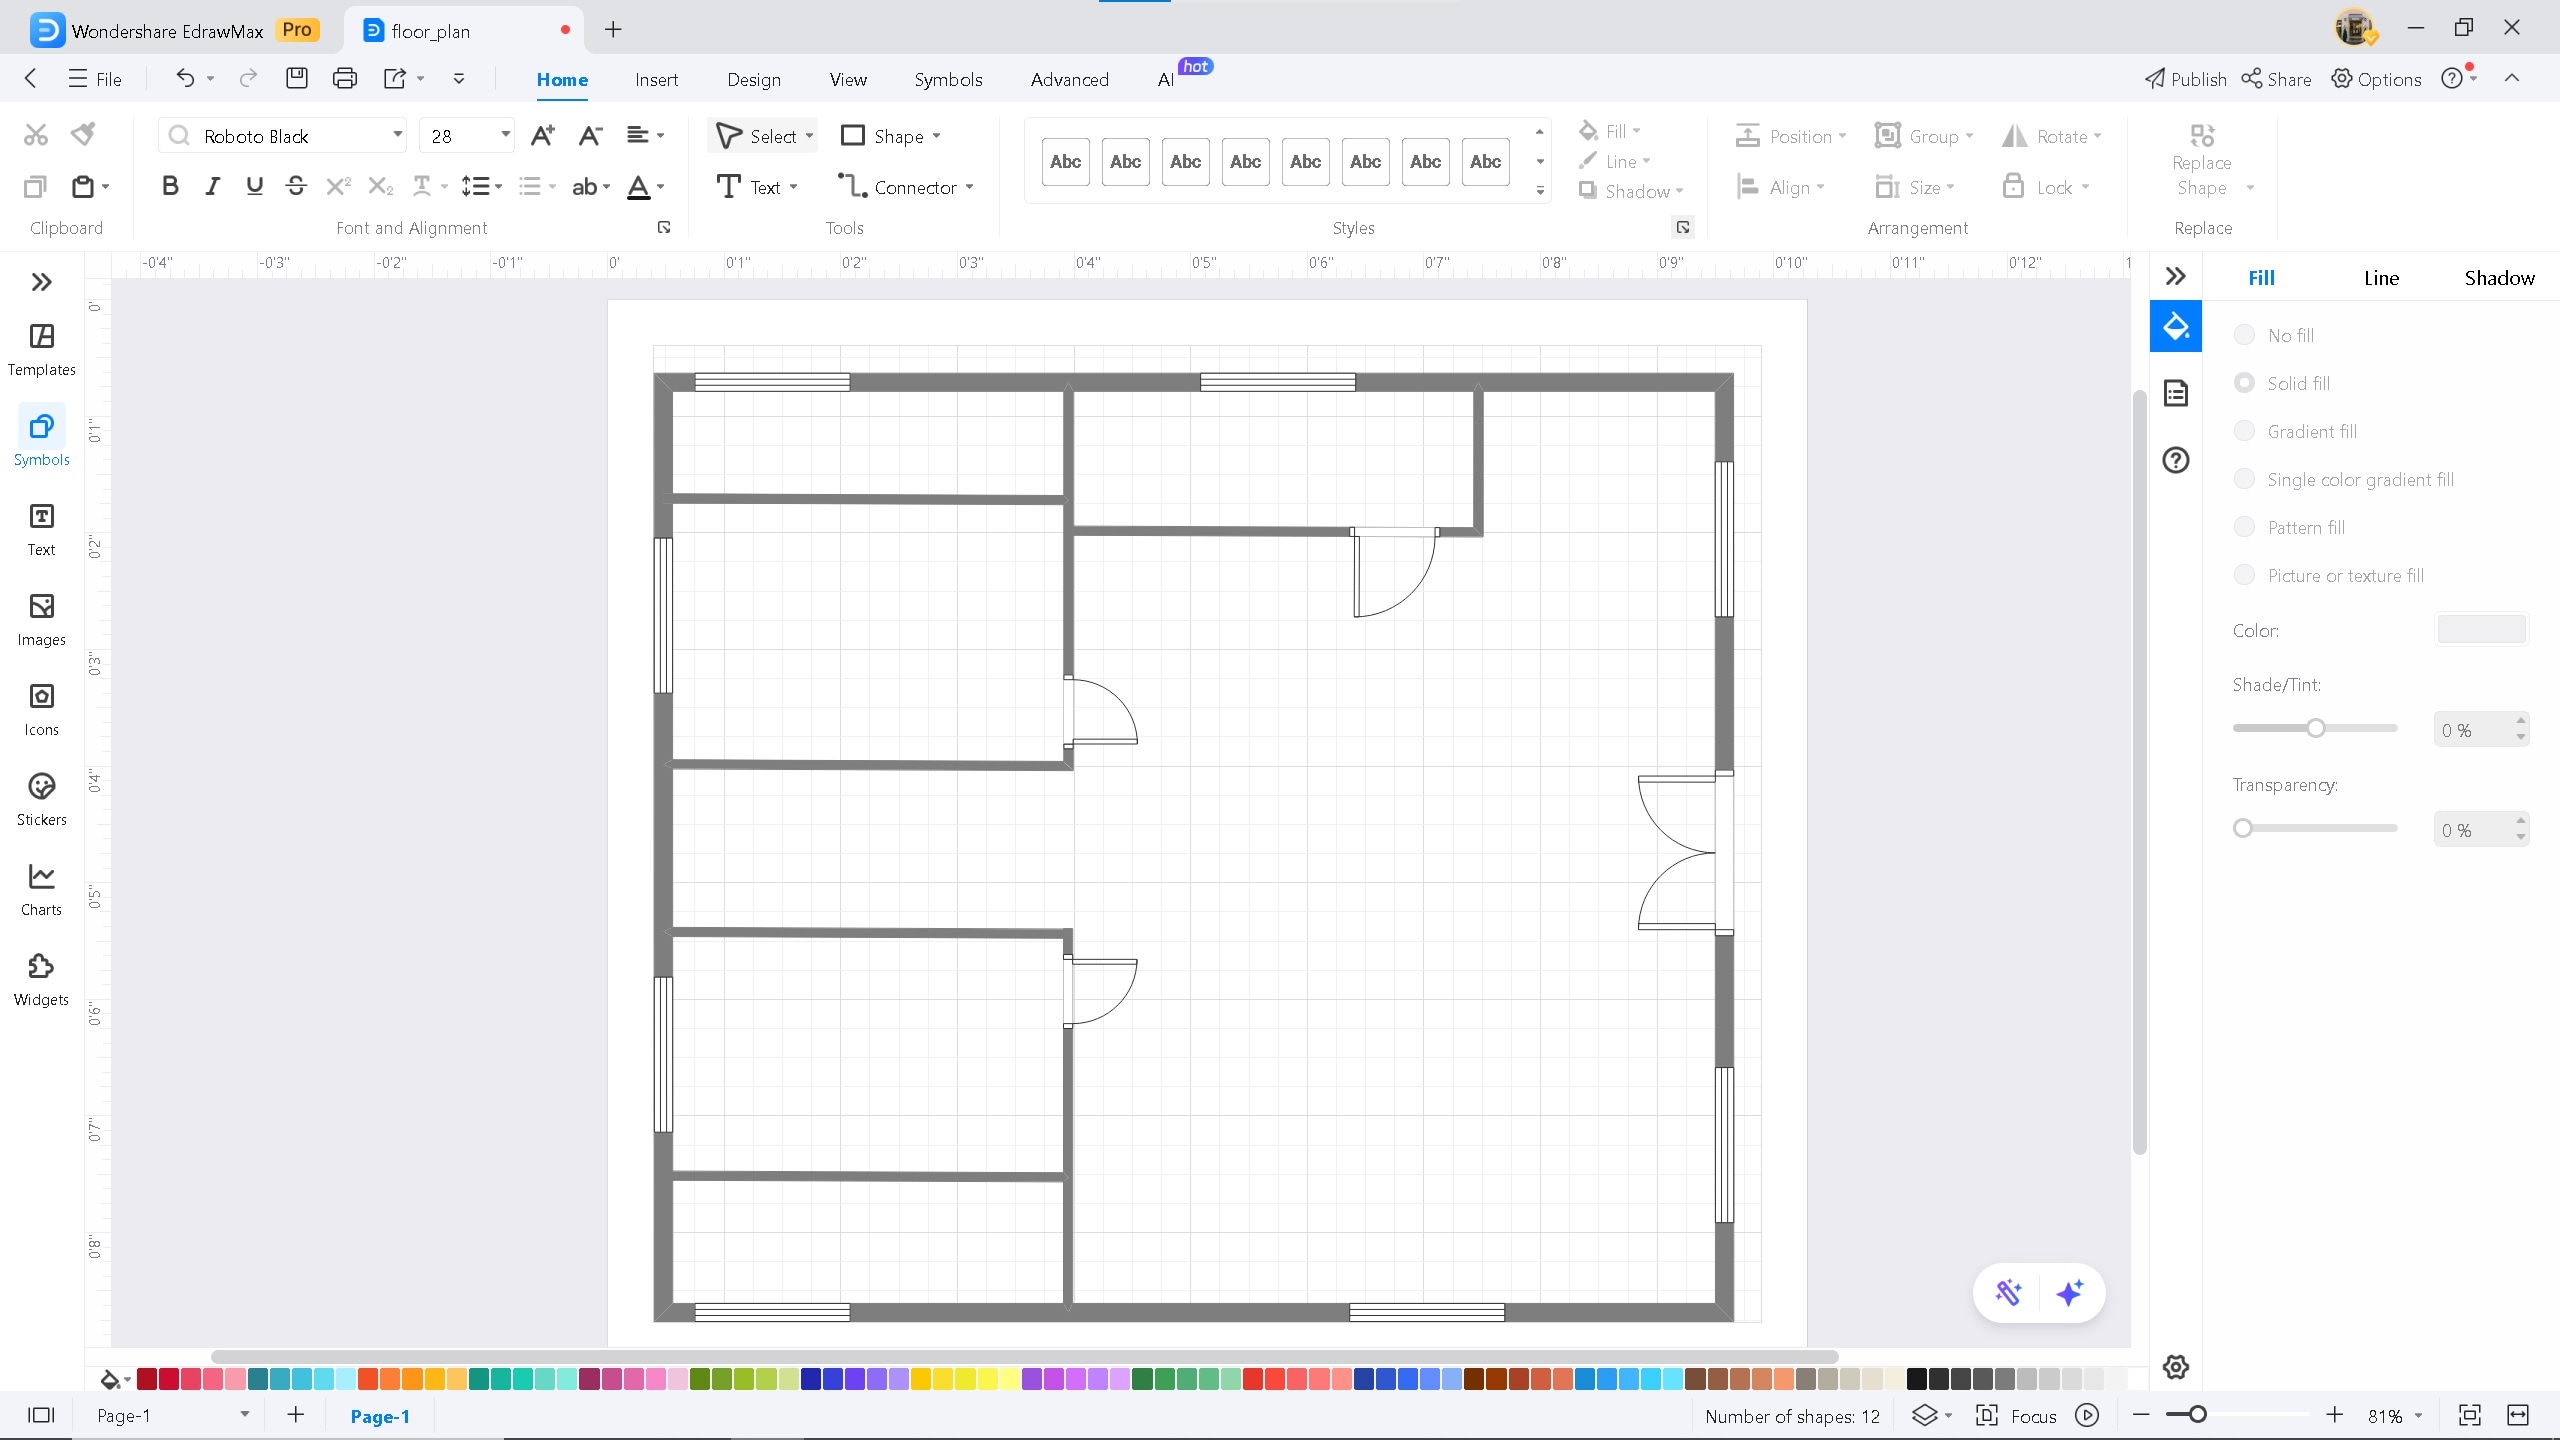Click the Transparency percentage input field
Viewport: 2560px width, 1440px height.
point(2472,830)
